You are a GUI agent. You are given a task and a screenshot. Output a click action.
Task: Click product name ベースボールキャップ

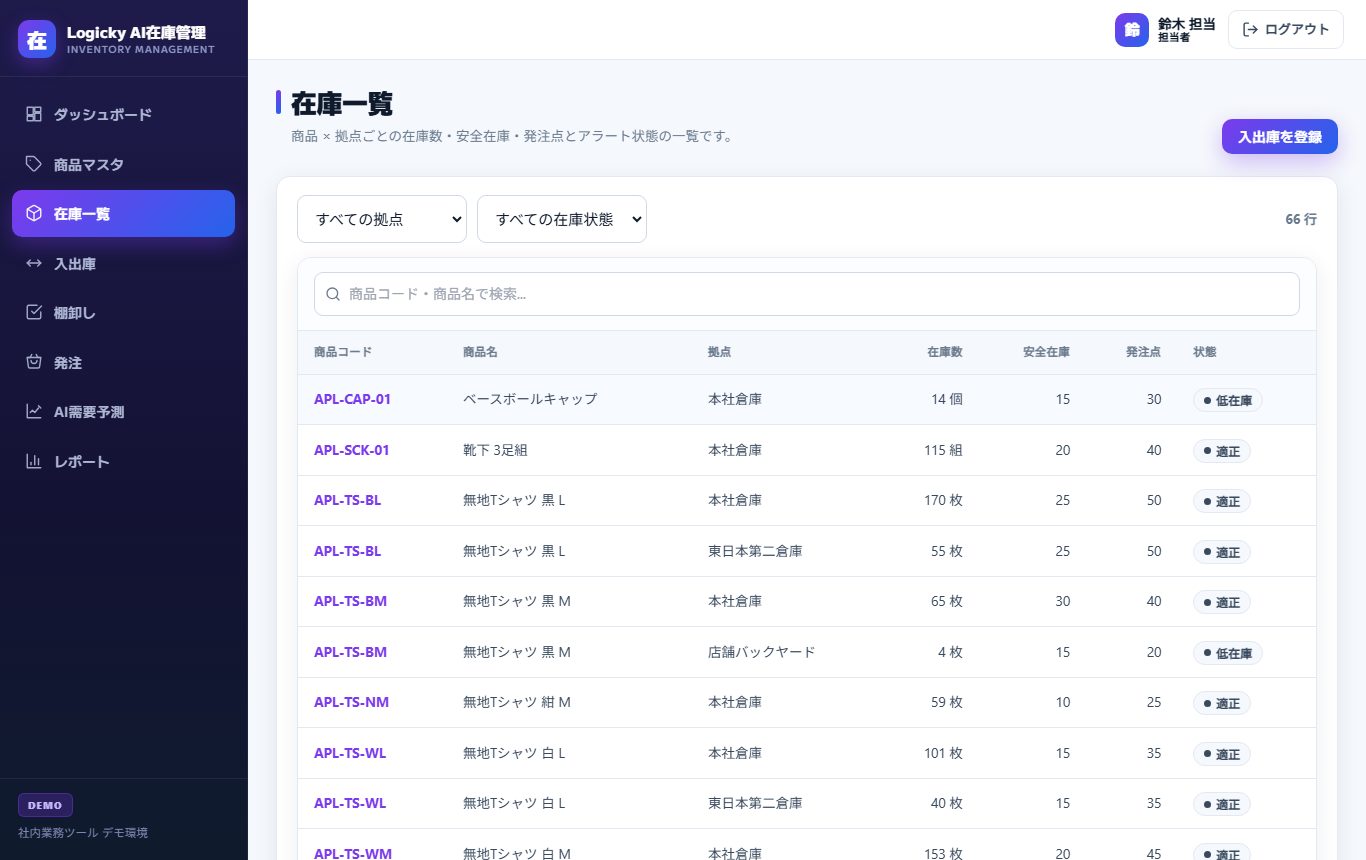pyautogui.click(x=530, y=399)
